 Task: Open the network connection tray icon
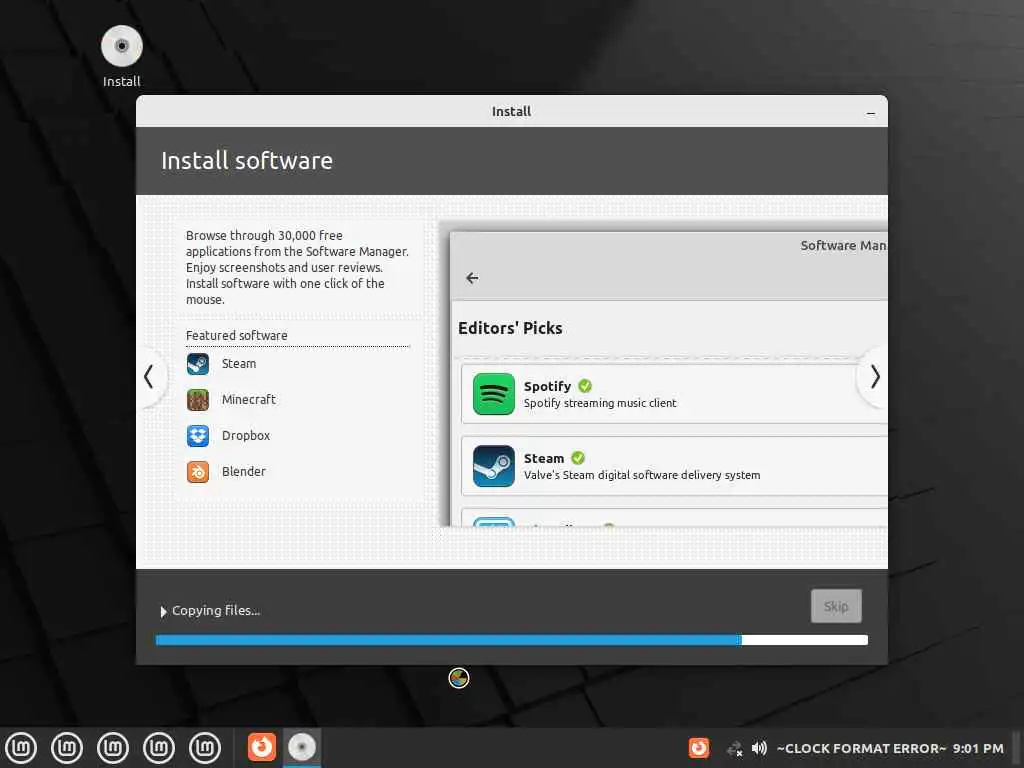735,748
